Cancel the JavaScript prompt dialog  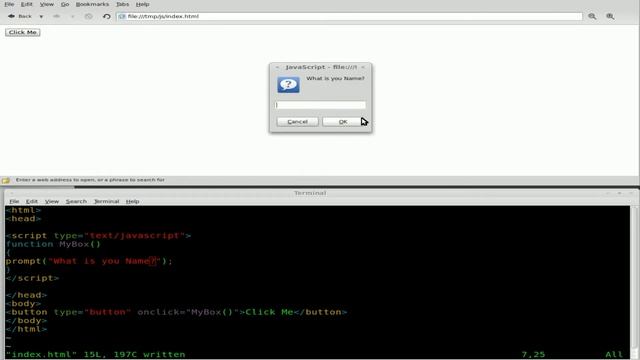coord(298,122)
